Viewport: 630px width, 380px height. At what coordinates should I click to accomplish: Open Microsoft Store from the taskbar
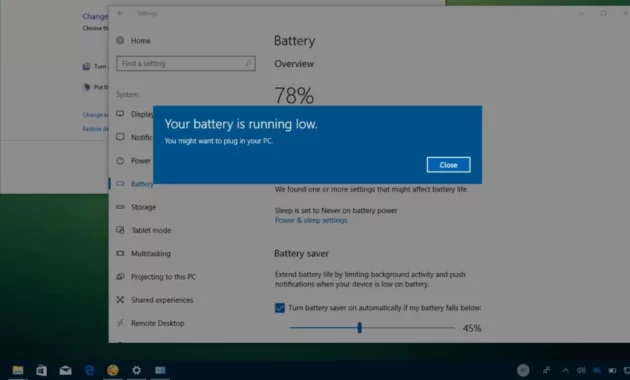41,370
